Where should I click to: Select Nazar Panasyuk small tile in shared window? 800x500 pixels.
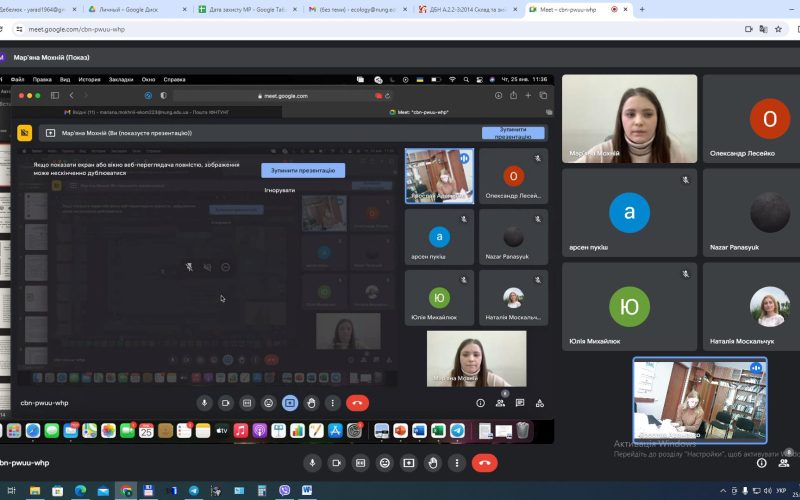point(513,237)
